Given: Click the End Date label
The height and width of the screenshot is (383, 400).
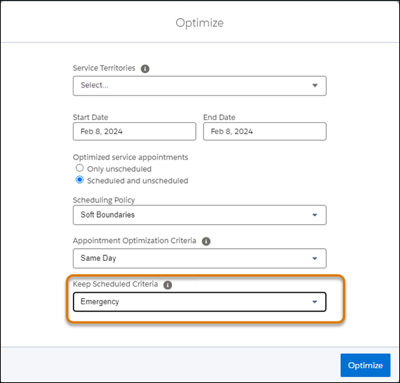Looking at the screenshot, I should [219, 117].
